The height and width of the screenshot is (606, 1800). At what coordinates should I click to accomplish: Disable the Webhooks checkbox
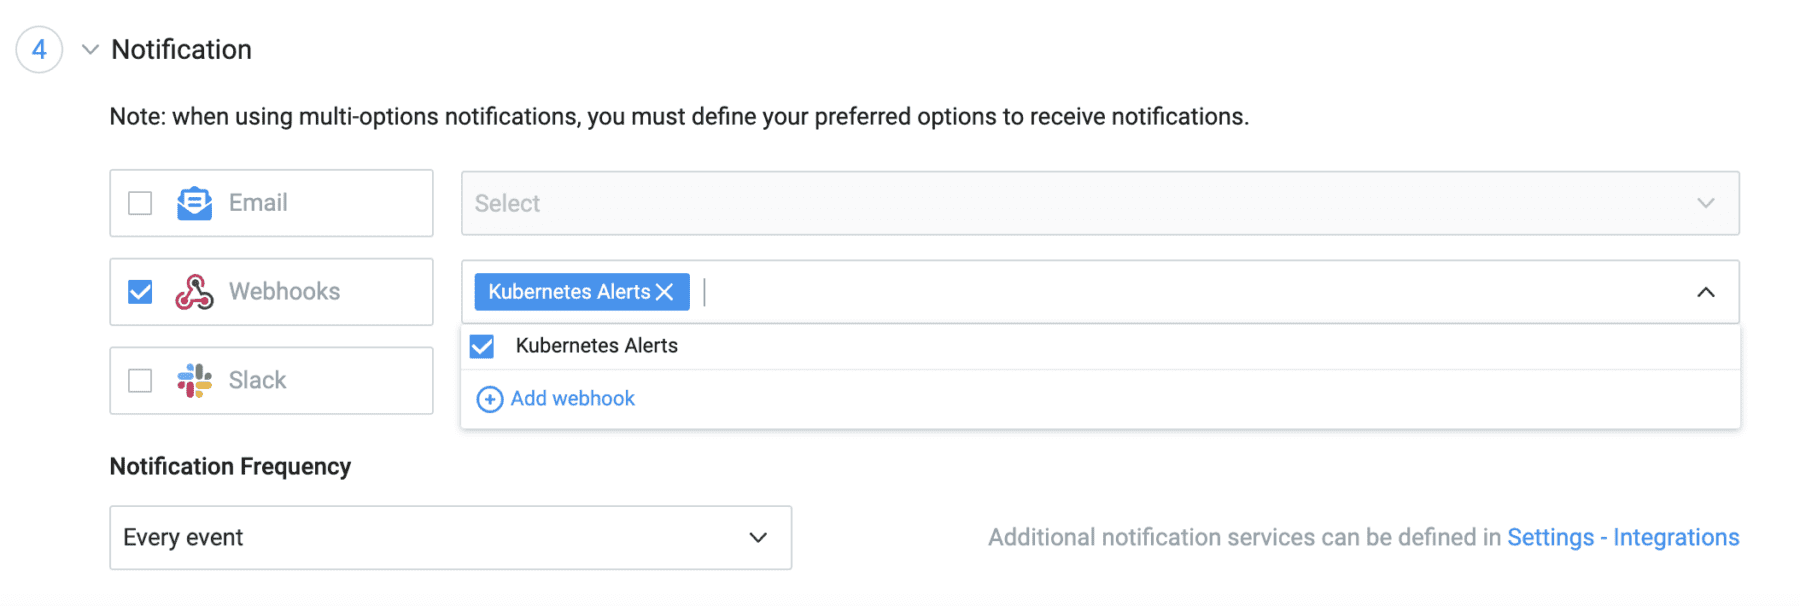pos(139,291)
